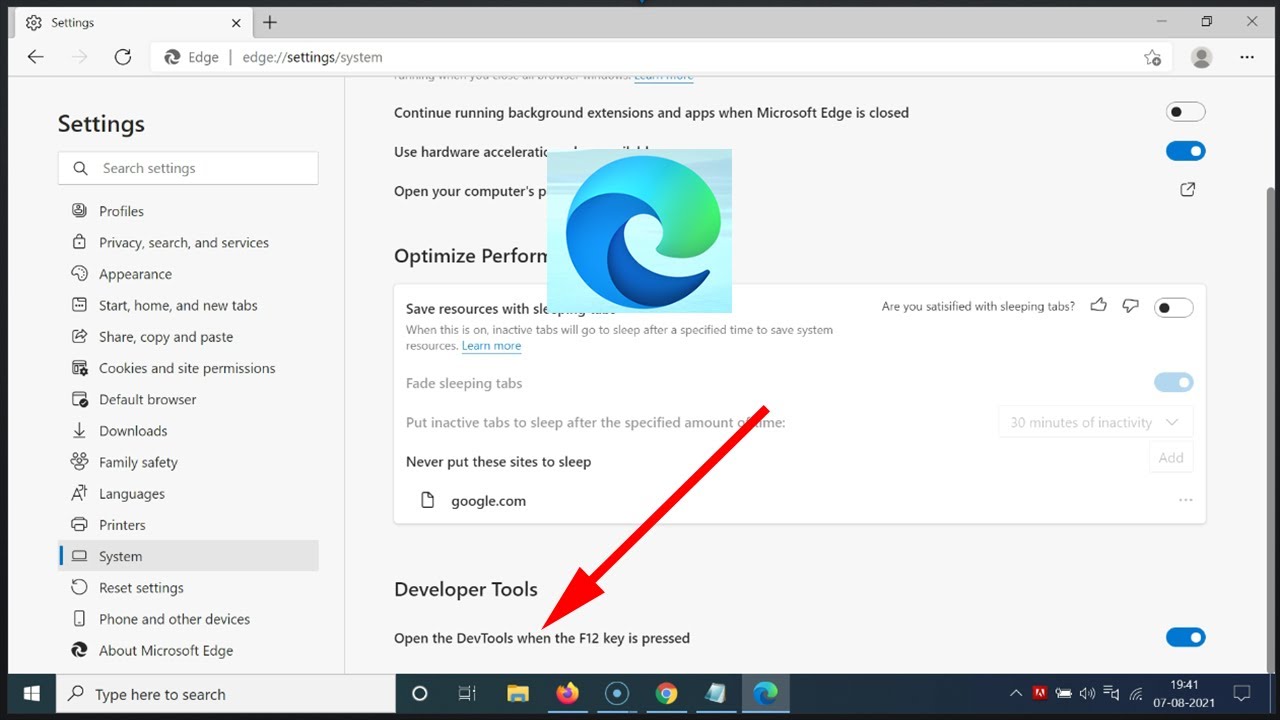The width and height of the screenshot is (1280, 720).
Task: Open the network Wi-Fi tray icon
Action: click(x=1136, y=693)
